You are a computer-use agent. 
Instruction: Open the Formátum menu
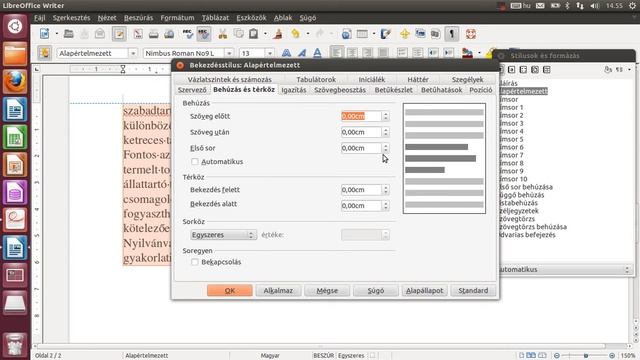pos(177,18)
